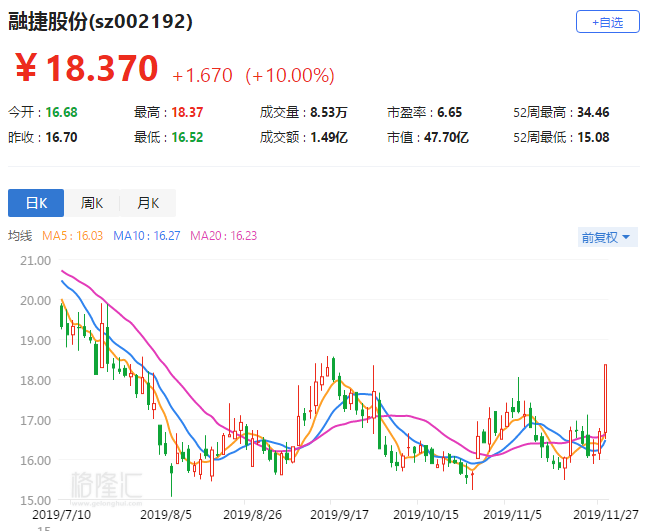This screenshot has width=666, height=531.
Task: Click the 2019/11/5 date axis label
Action: [x=512, y=514]
